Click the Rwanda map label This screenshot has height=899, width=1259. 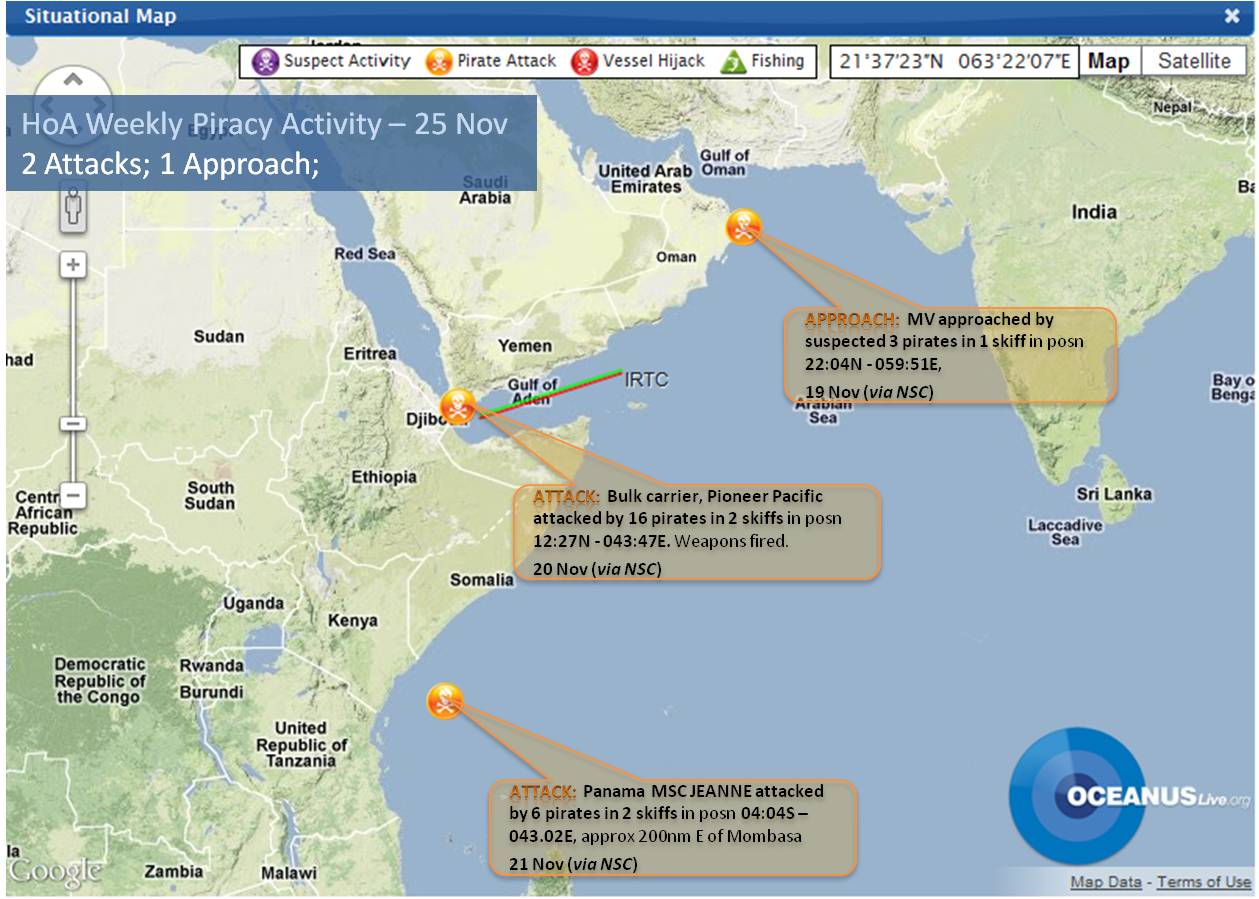(211, 666)
